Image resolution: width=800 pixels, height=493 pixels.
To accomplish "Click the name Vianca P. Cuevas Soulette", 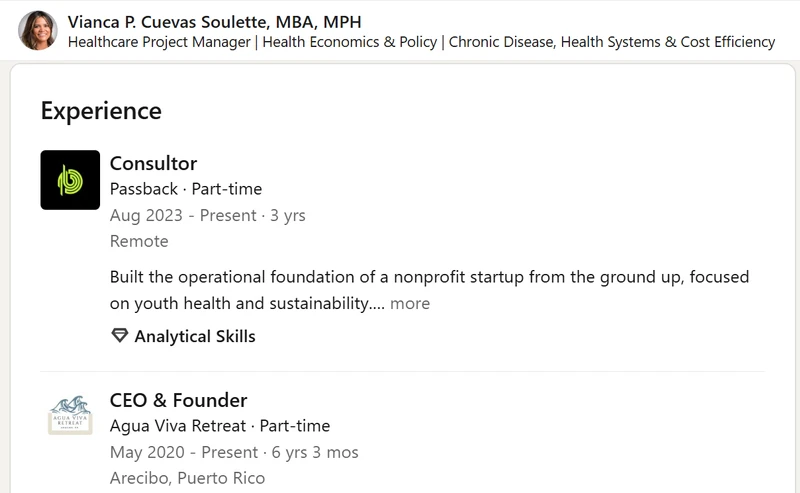I will click(x=167, y=22).
